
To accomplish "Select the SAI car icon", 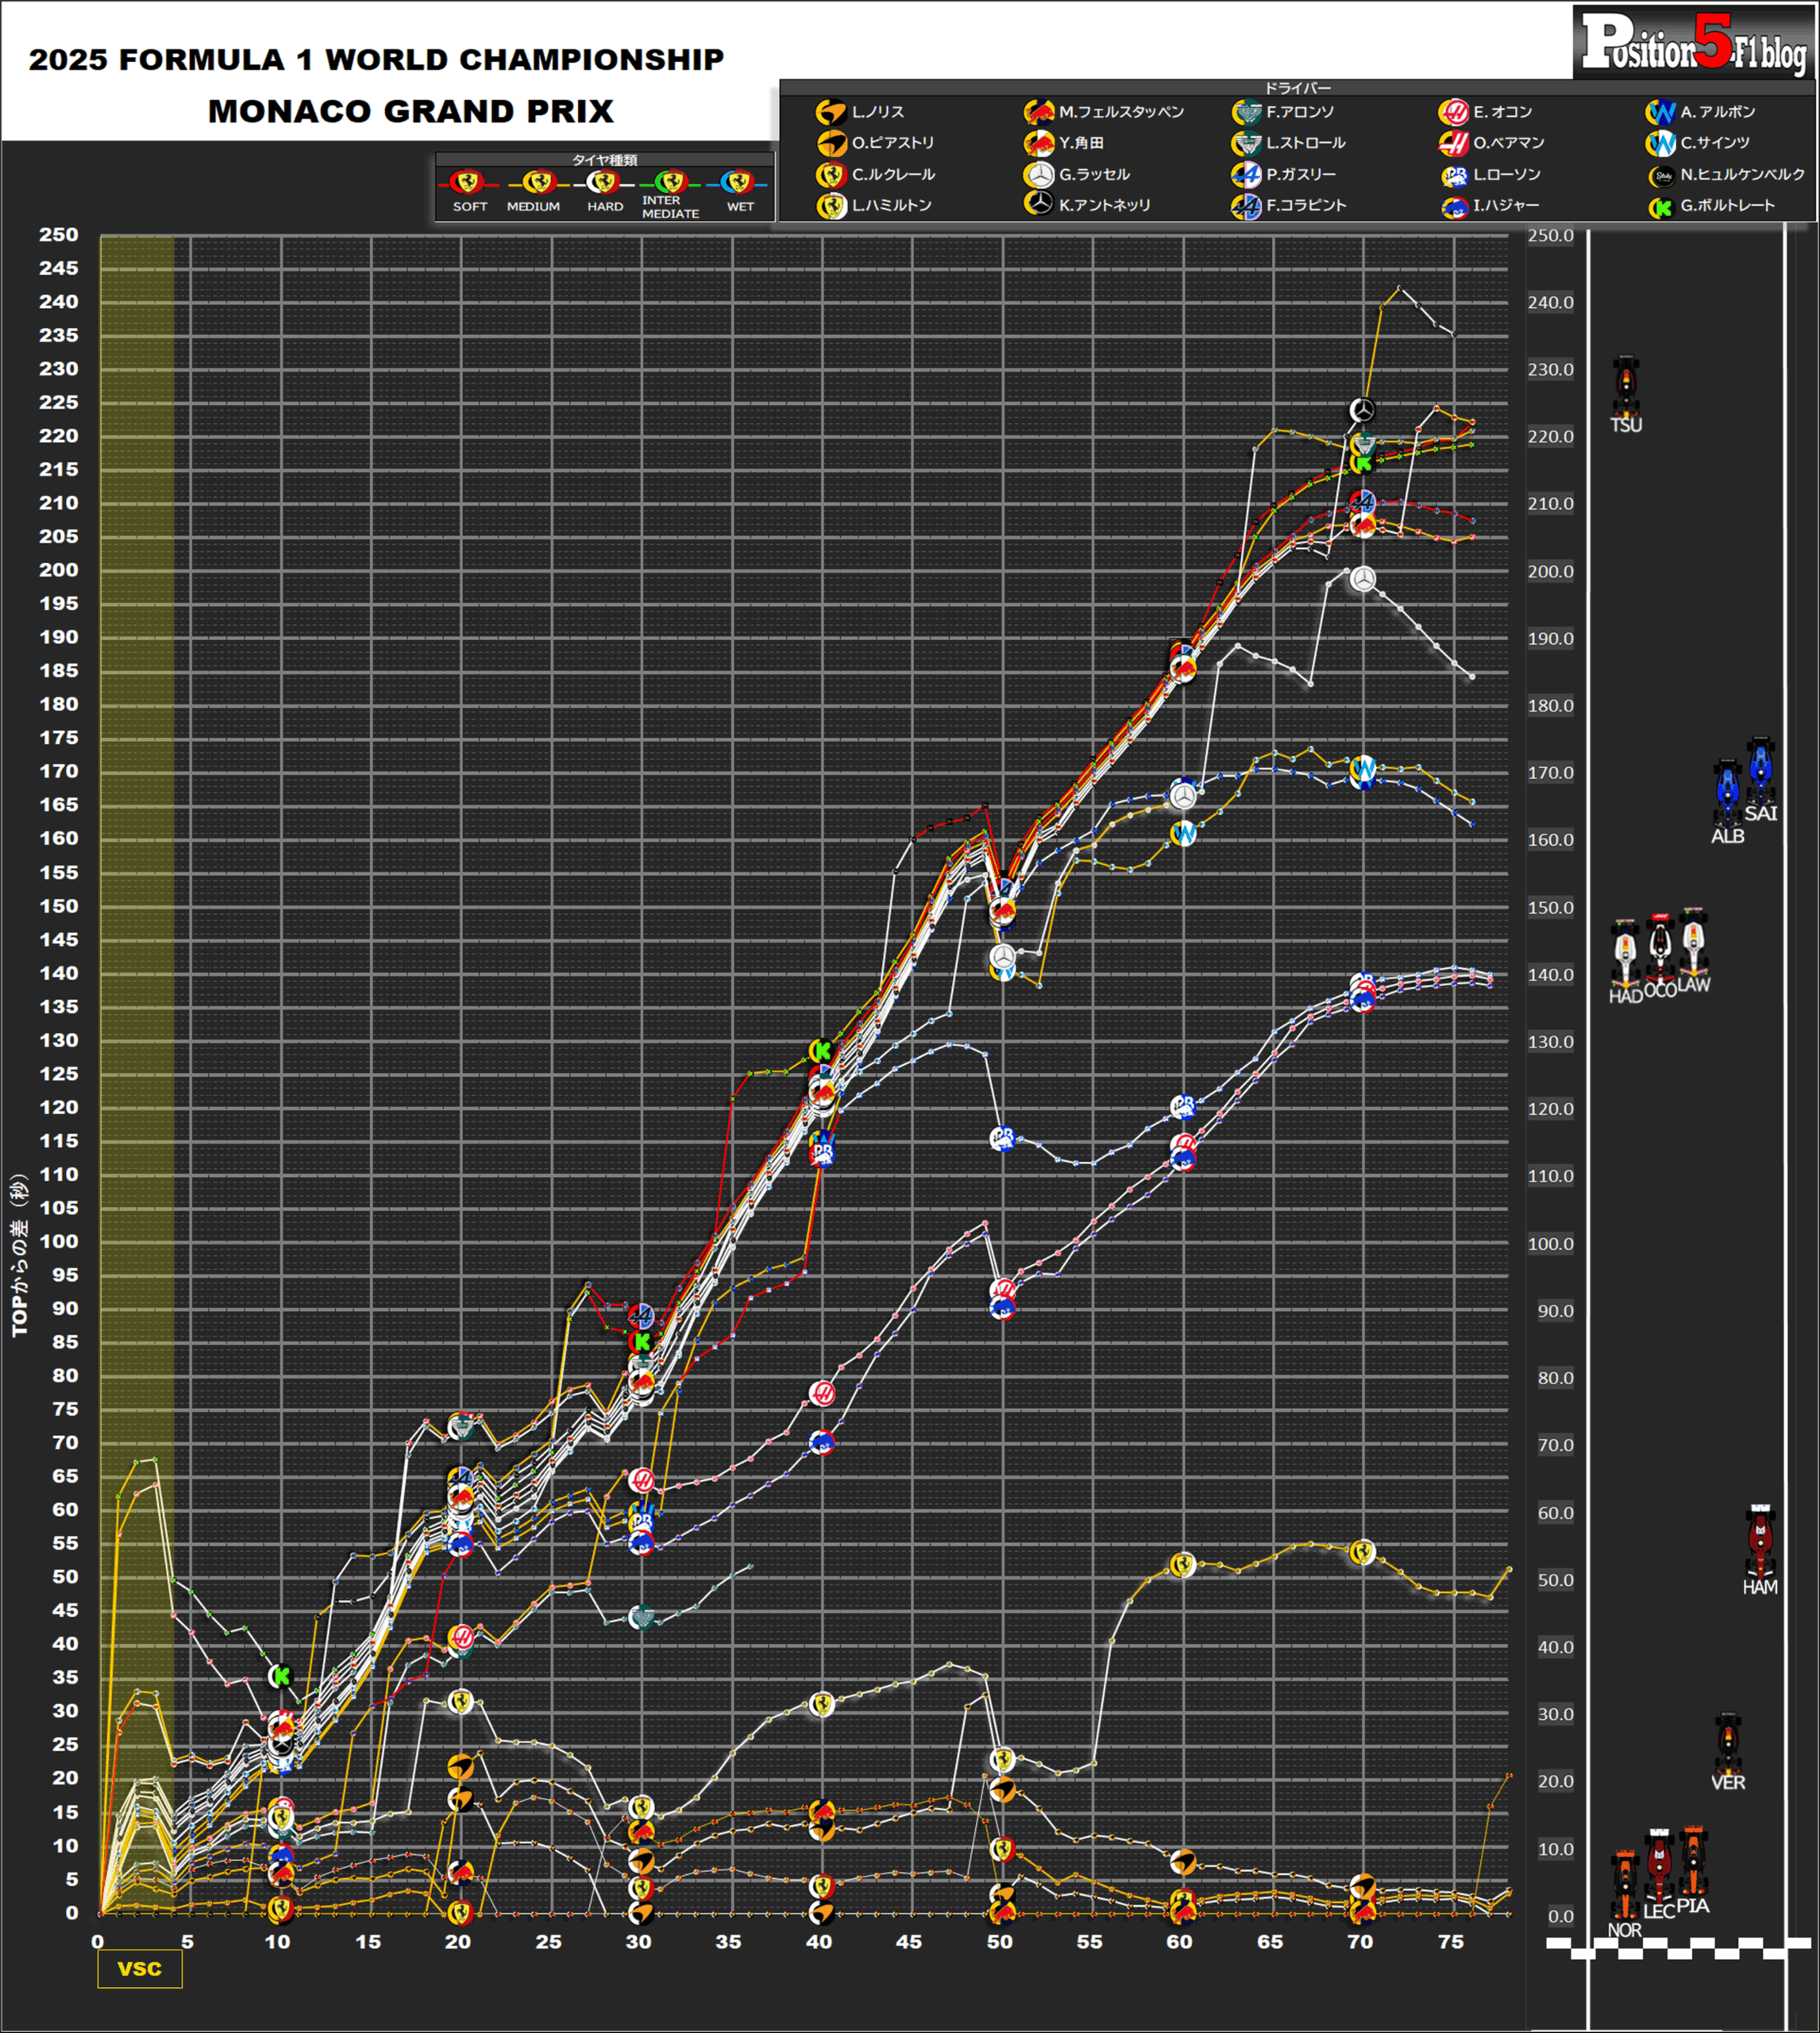I will pos(1760,770).
